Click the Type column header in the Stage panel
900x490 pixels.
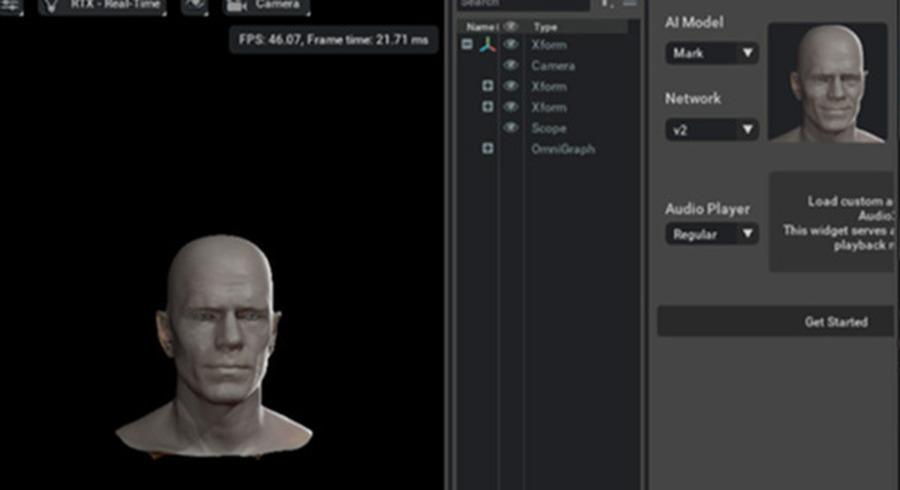(x=546, y=27)
